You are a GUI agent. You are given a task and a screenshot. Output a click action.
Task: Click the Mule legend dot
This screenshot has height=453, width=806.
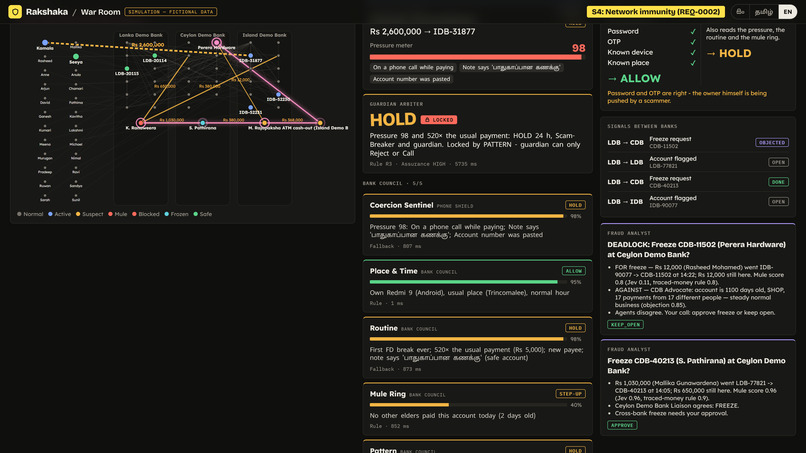tap(110, 214)
